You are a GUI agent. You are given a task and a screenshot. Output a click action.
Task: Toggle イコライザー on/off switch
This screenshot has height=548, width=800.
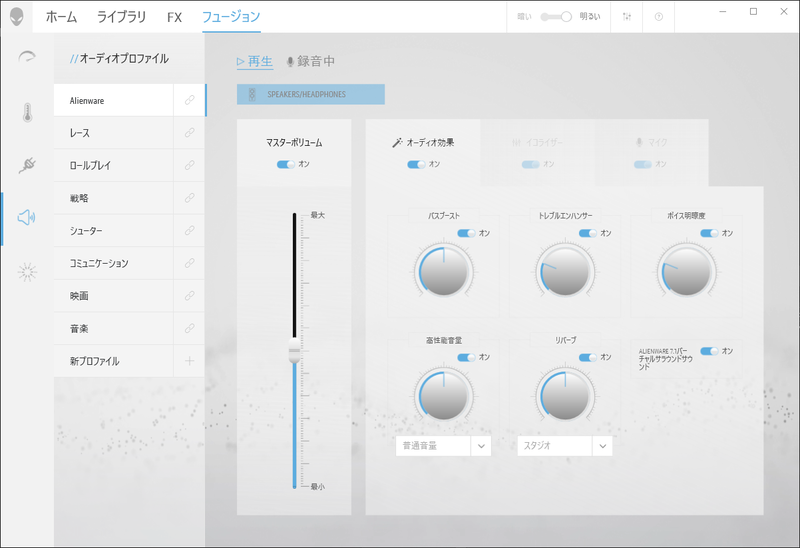coord(531,164)
